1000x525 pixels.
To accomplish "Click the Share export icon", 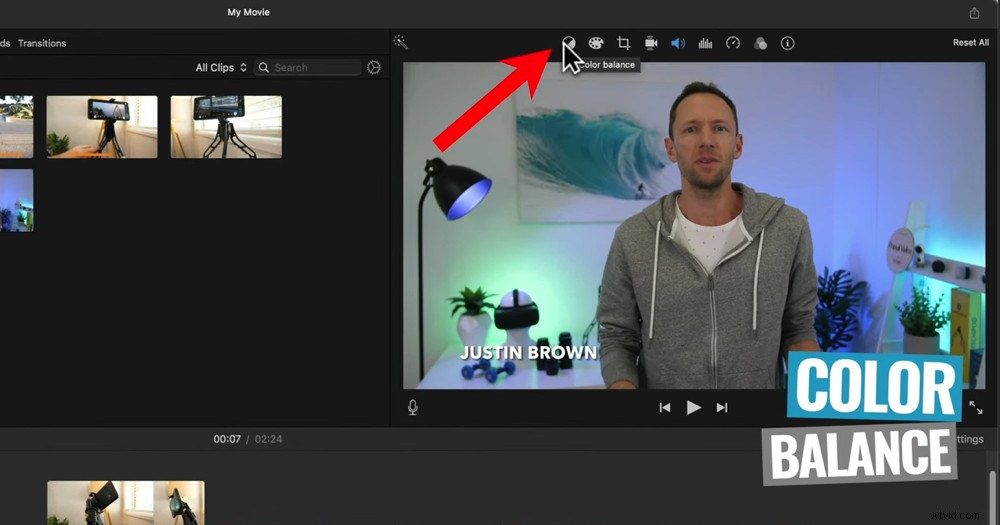I will pos(974,13).
